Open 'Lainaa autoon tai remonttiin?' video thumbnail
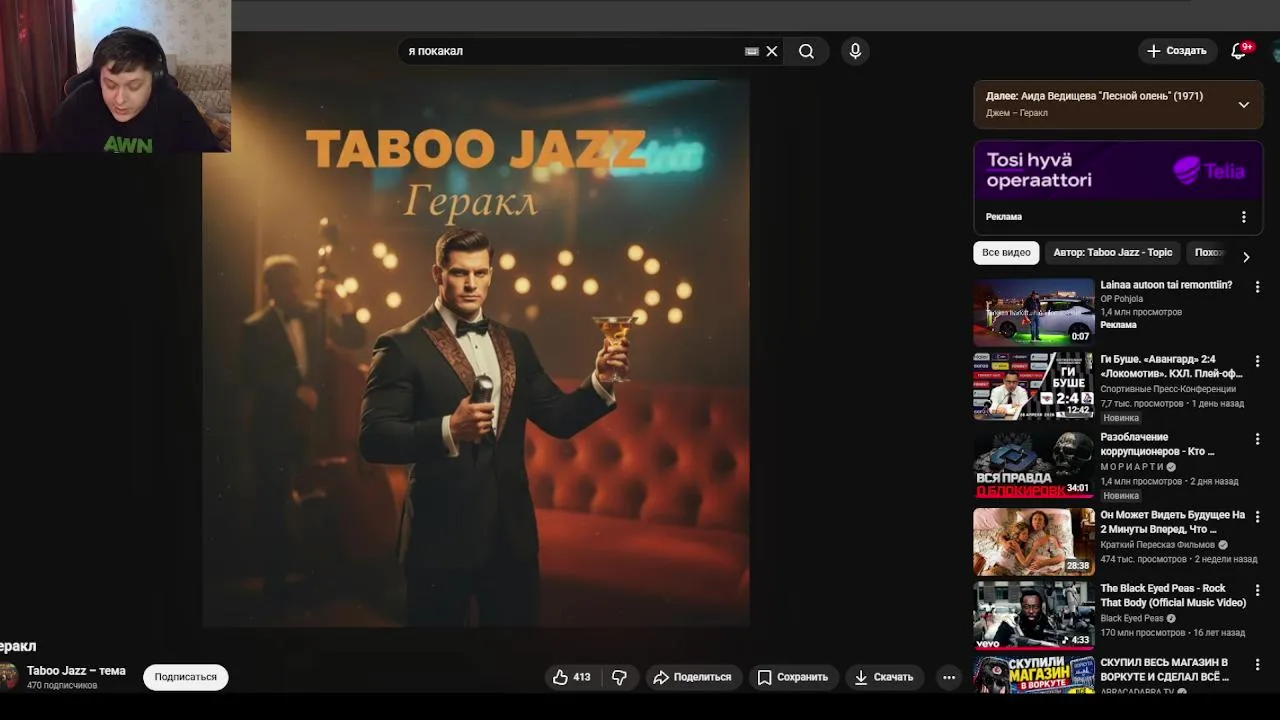Screen dimensions: 1280x720 (x=1034, y=312)
